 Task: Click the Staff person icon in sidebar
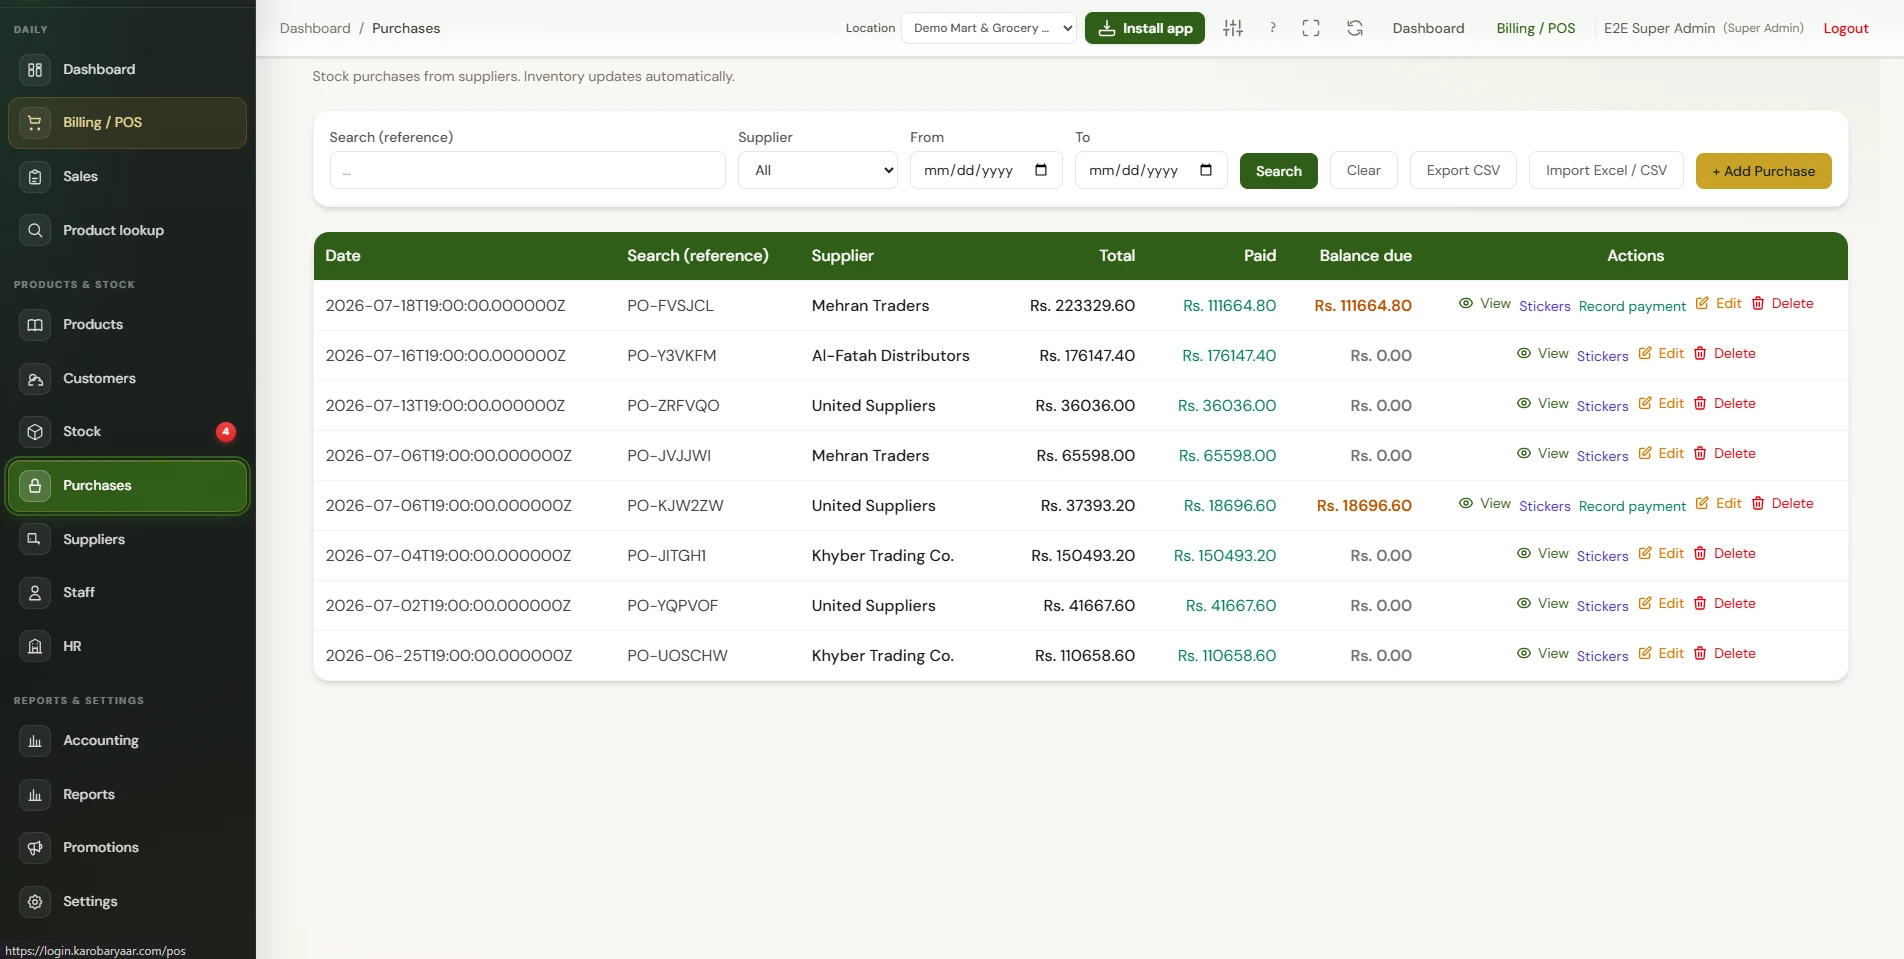click(x=35, y=593)
